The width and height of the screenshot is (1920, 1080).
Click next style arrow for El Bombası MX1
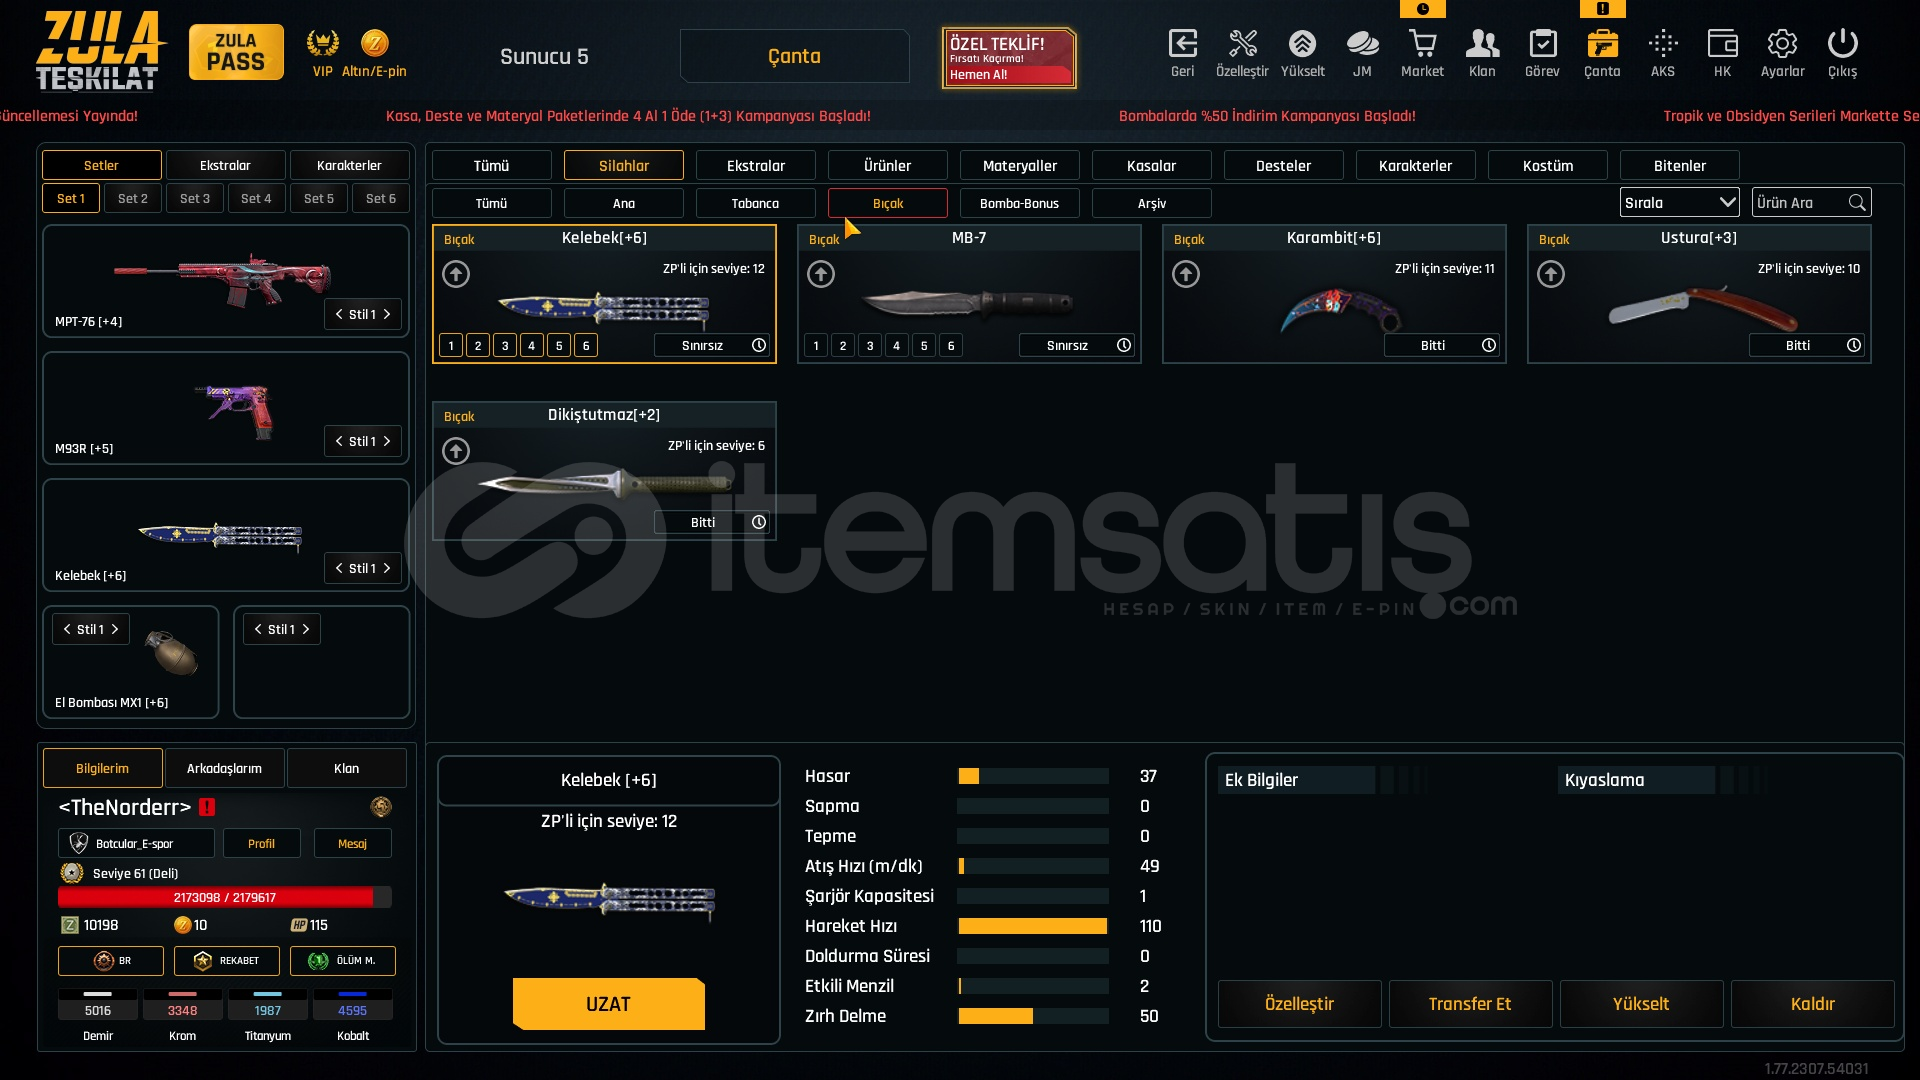tap(115, 629)
